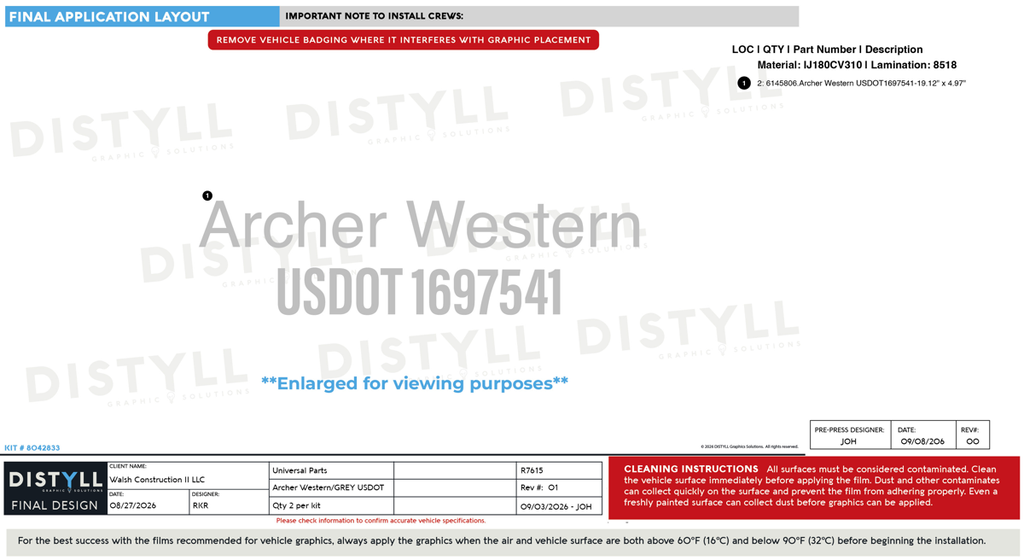Click 'IMPORTANT NOTE TO INSTALL CREWS:' heading

tap(374, 16)
